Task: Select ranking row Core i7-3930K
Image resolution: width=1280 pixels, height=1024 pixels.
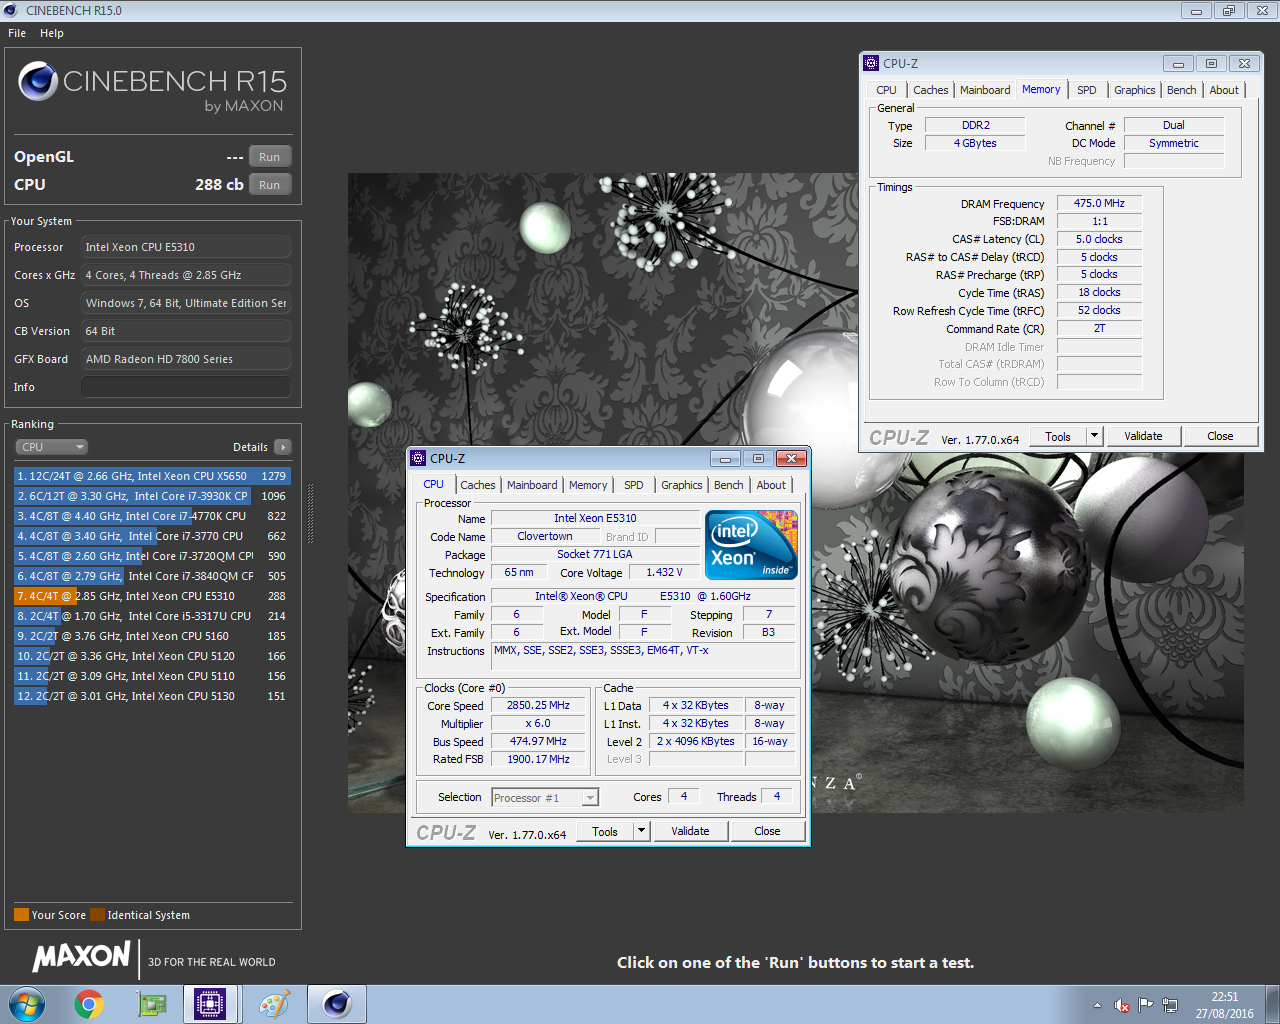Action: (152, 496)
